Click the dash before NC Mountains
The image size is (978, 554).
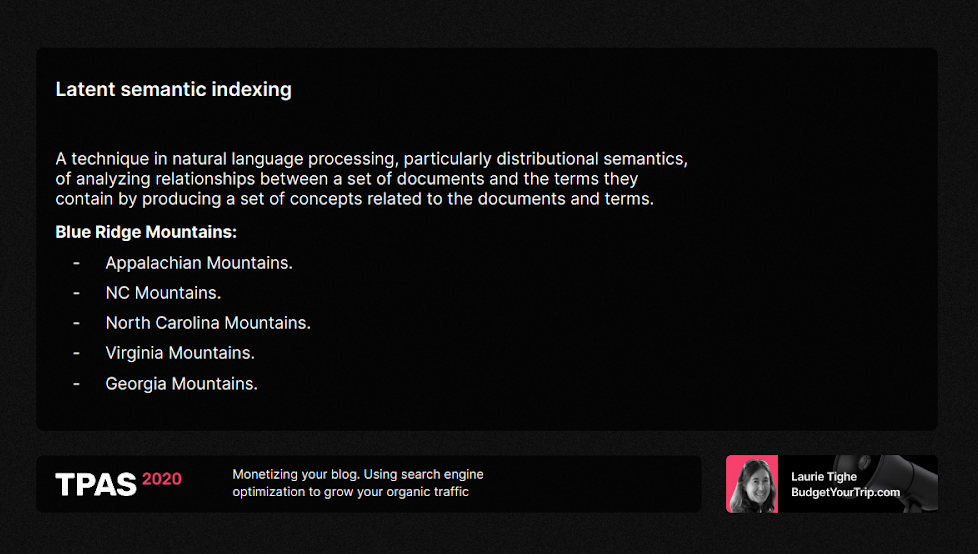76,293
